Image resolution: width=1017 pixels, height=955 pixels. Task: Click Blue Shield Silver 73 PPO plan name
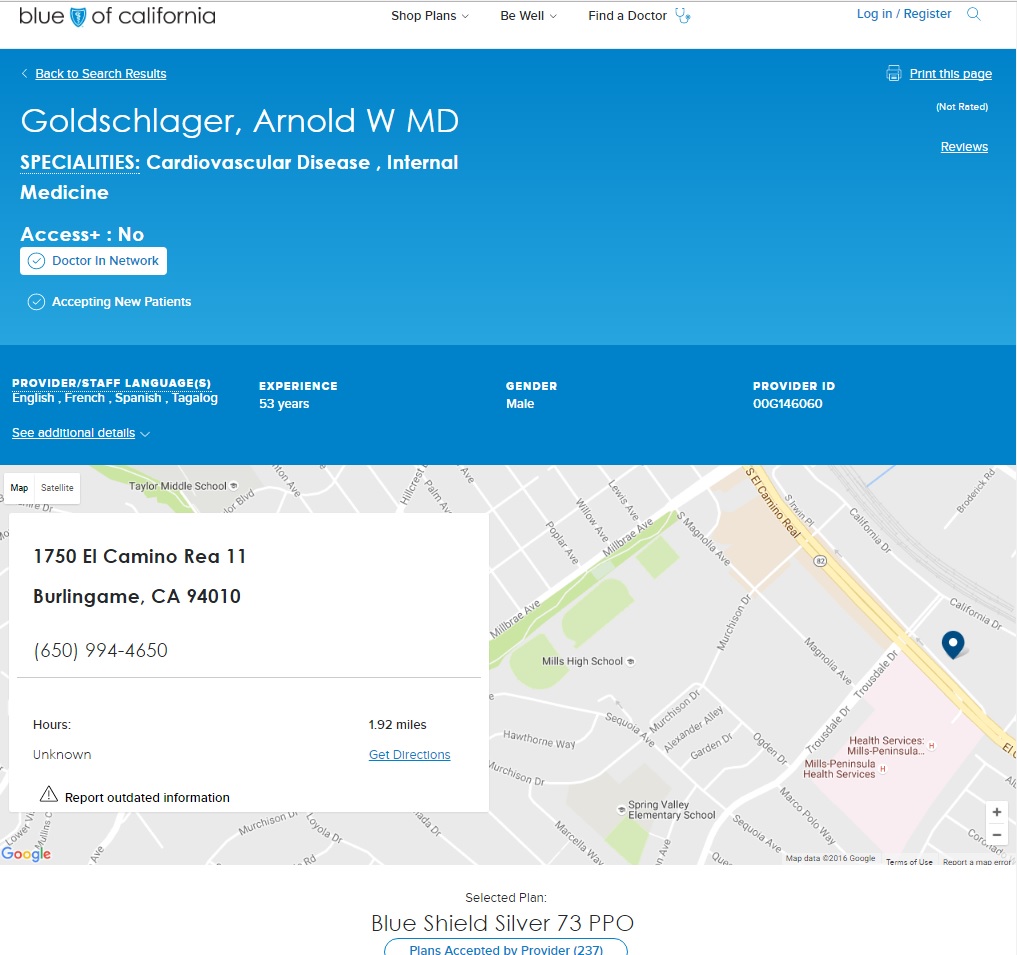point(502,923)
